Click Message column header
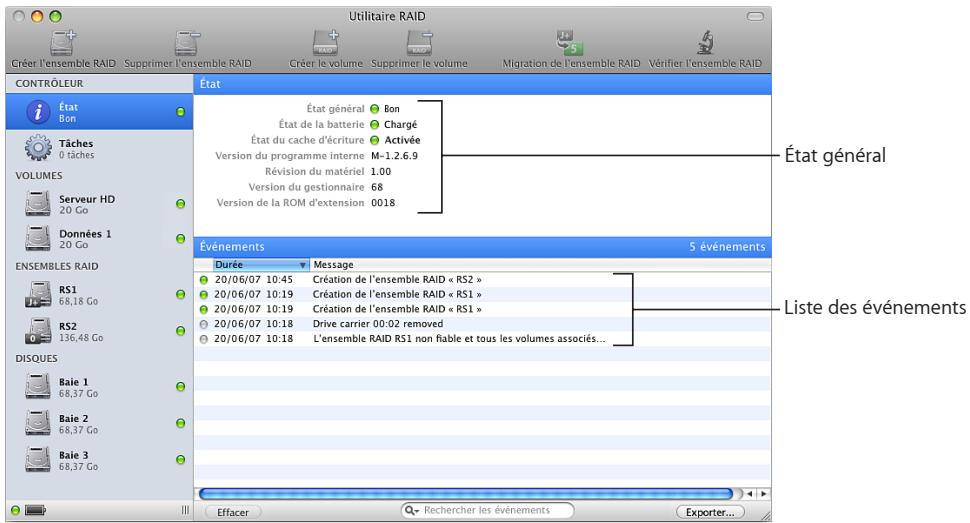 coord(333,265)
